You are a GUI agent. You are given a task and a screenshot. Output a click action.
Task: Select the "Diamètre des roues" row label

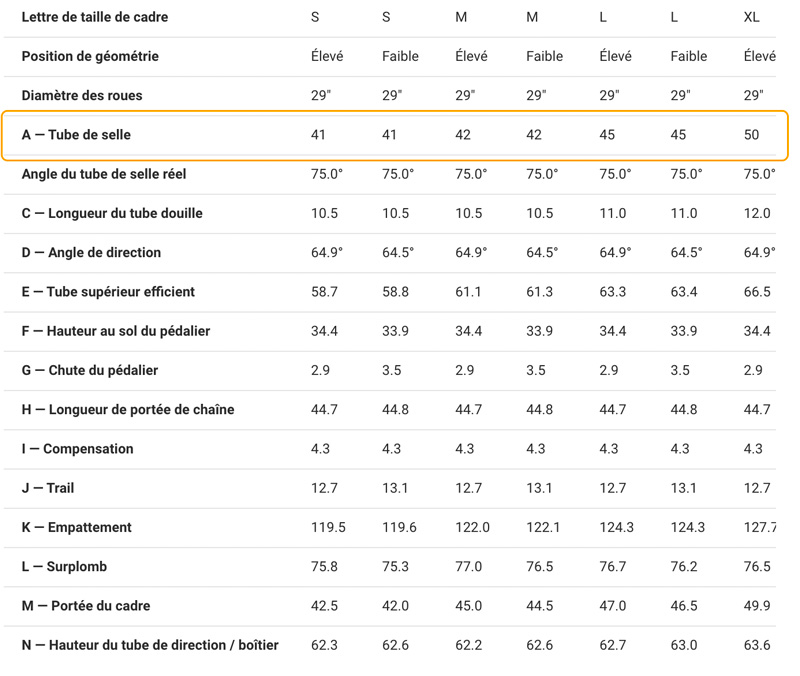coord(82,96)
